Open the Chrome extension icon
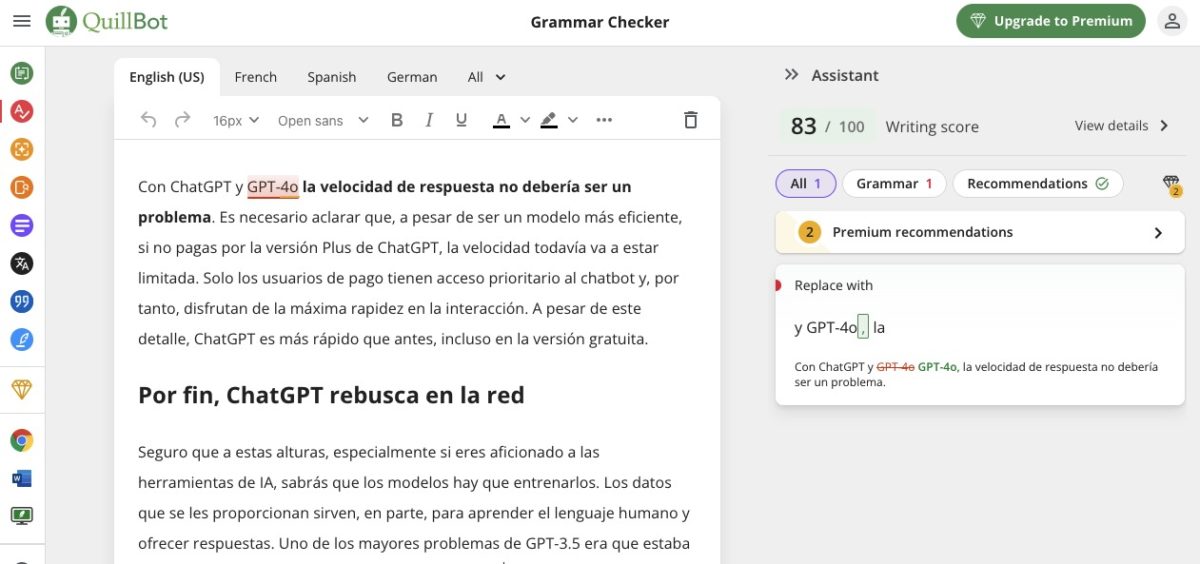Image resolution: width=1200 pixels, height=564 pixels. click(21, 440)
